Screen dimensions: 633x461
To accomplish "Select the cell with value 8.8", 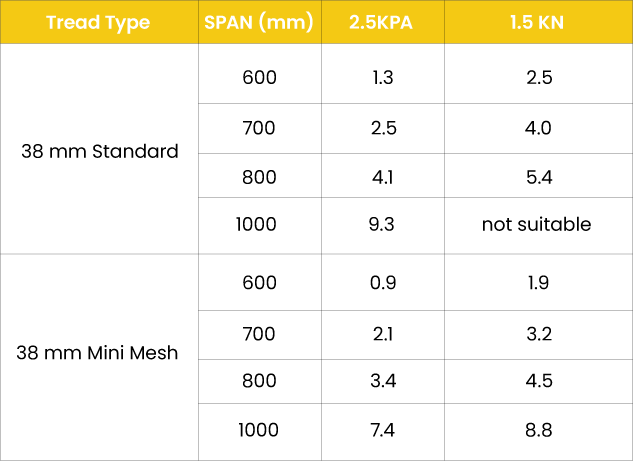I will point(536,430).
